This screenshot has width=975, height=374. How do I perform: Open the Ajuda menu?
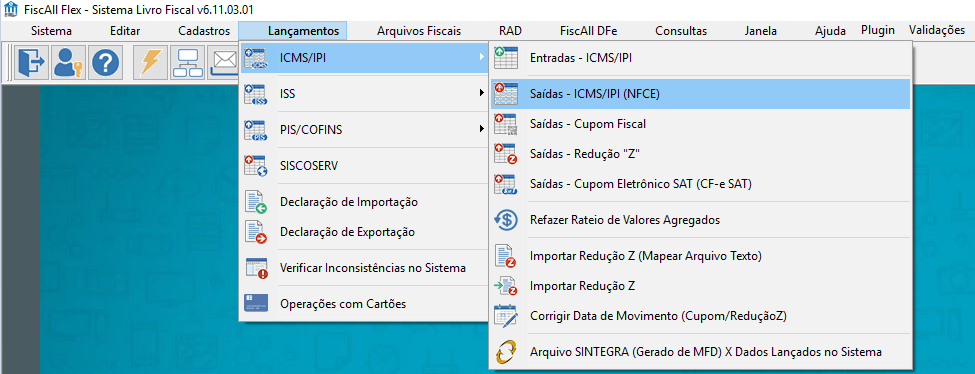830,30
